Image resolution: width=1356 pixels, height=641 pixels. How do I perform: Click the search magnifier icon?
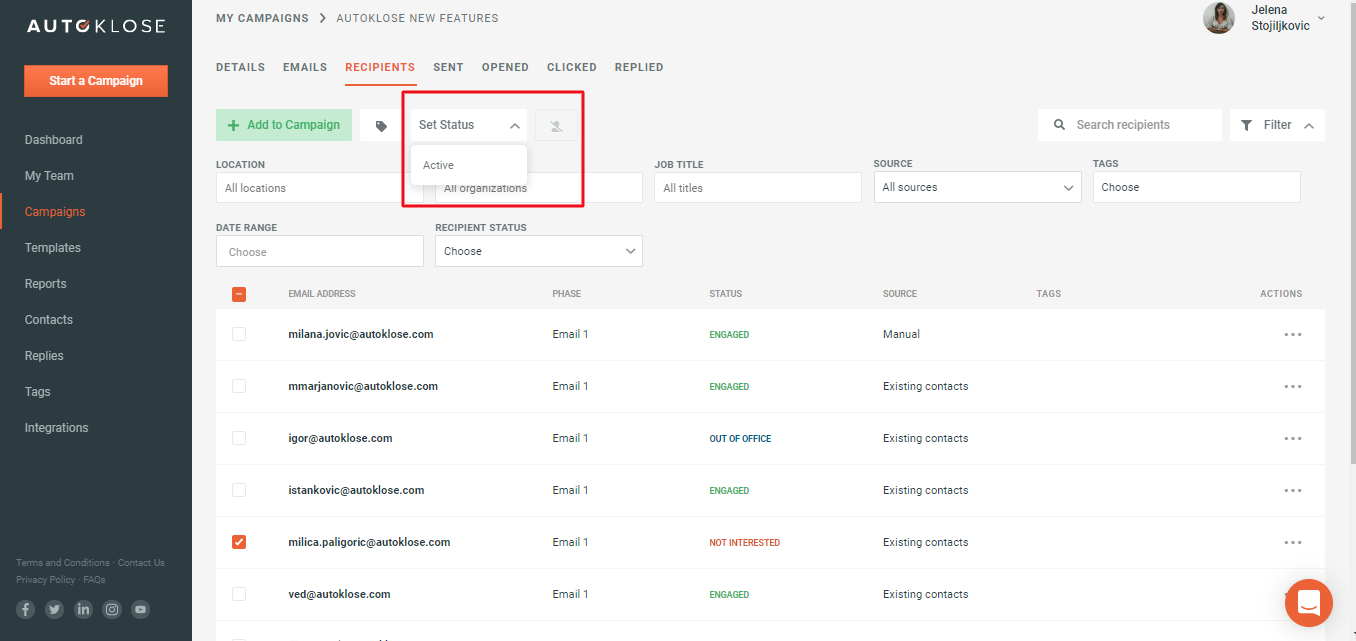coord(1059,125)
